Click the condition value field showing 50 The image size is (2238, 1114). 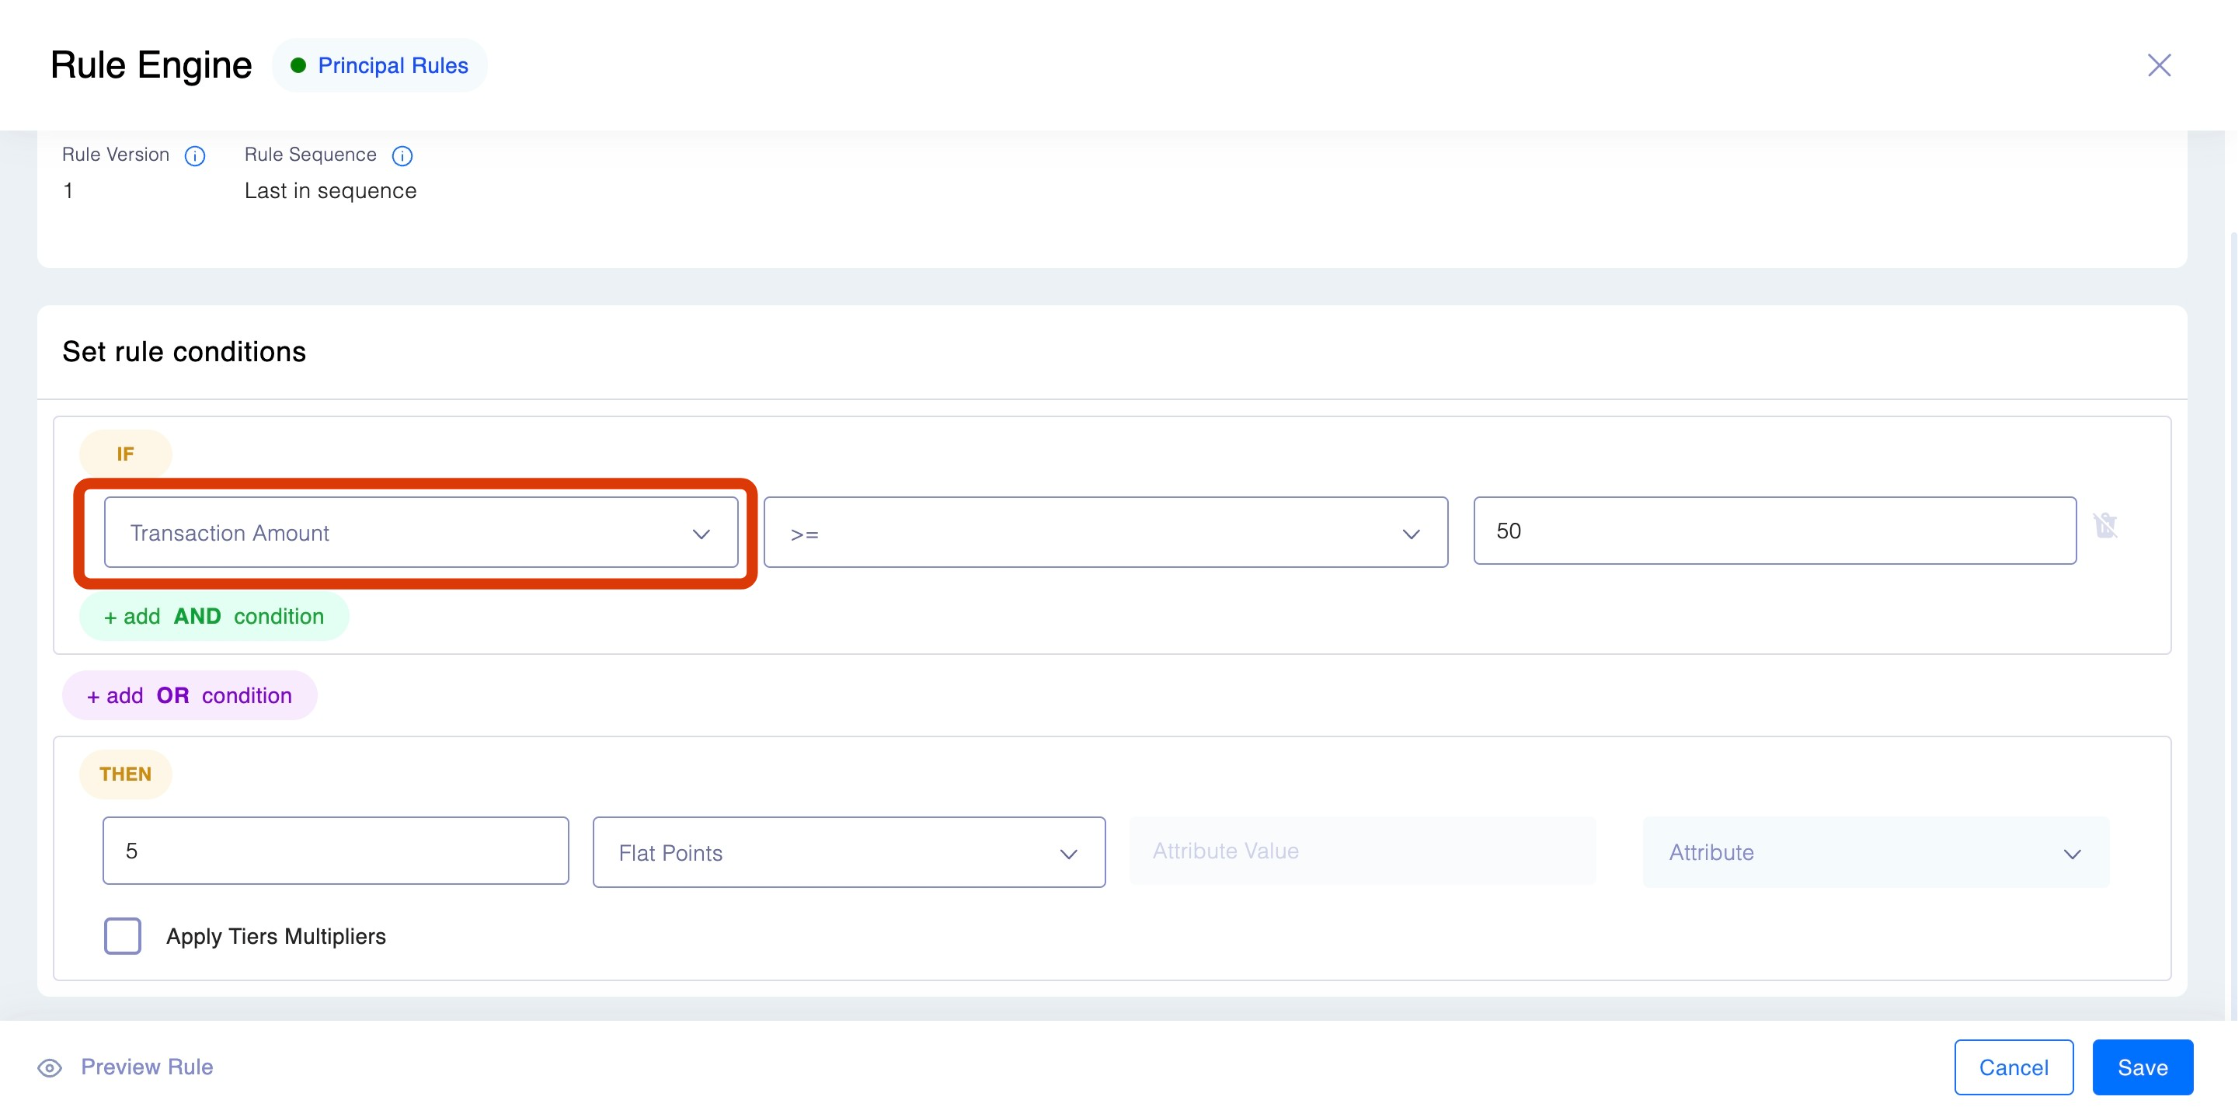point(1774,531)
